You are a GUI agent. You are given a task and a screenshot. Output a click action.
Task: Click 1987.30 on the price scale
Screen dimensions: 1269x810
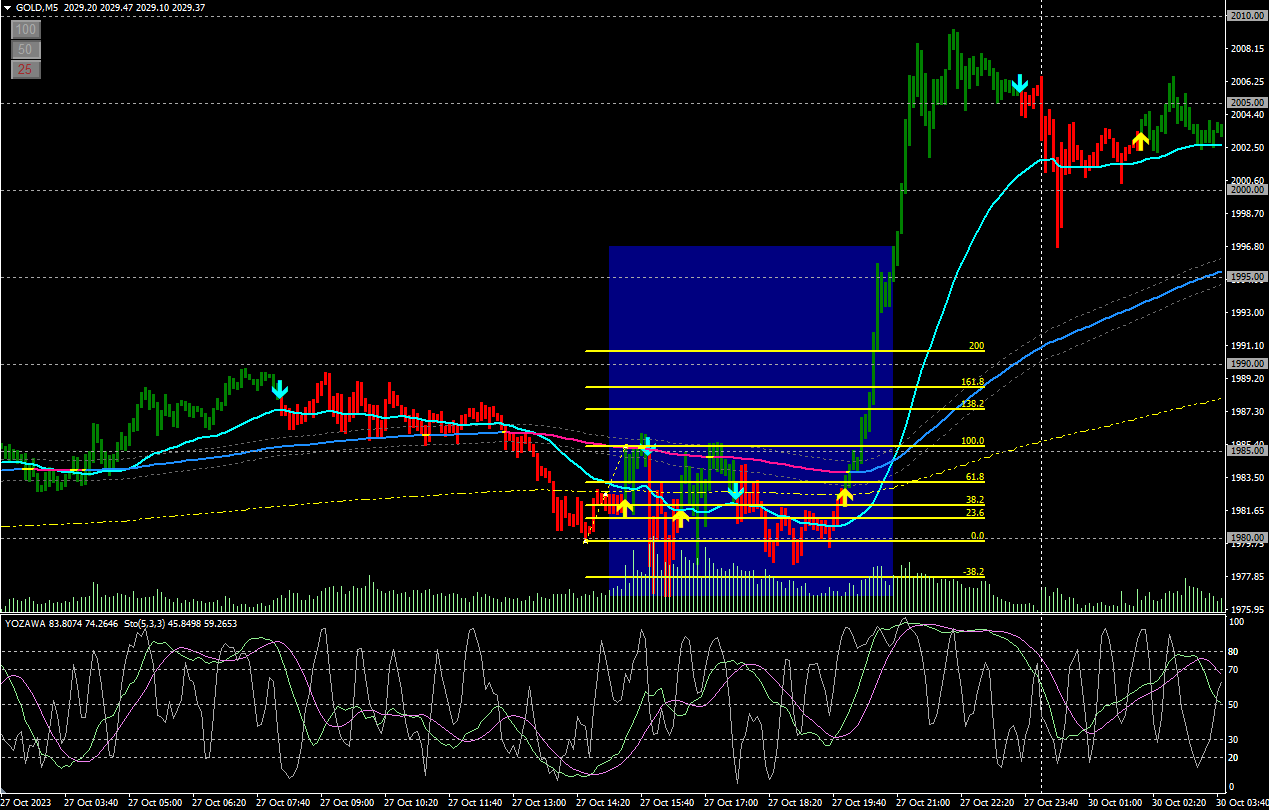point(1247,411)
